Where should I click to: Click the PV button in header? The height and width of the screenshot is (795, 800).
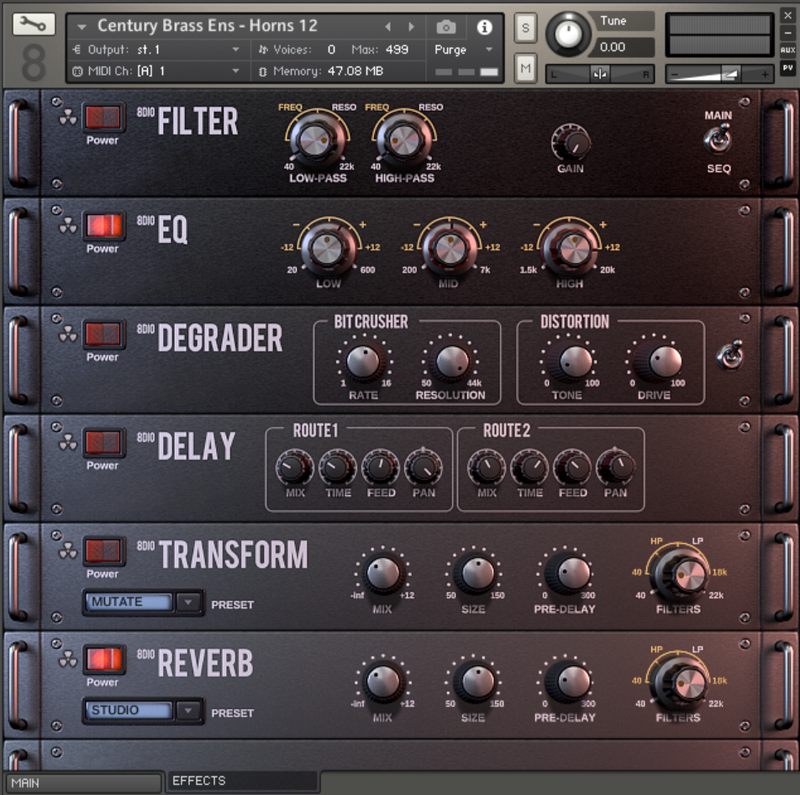[788, 67]
